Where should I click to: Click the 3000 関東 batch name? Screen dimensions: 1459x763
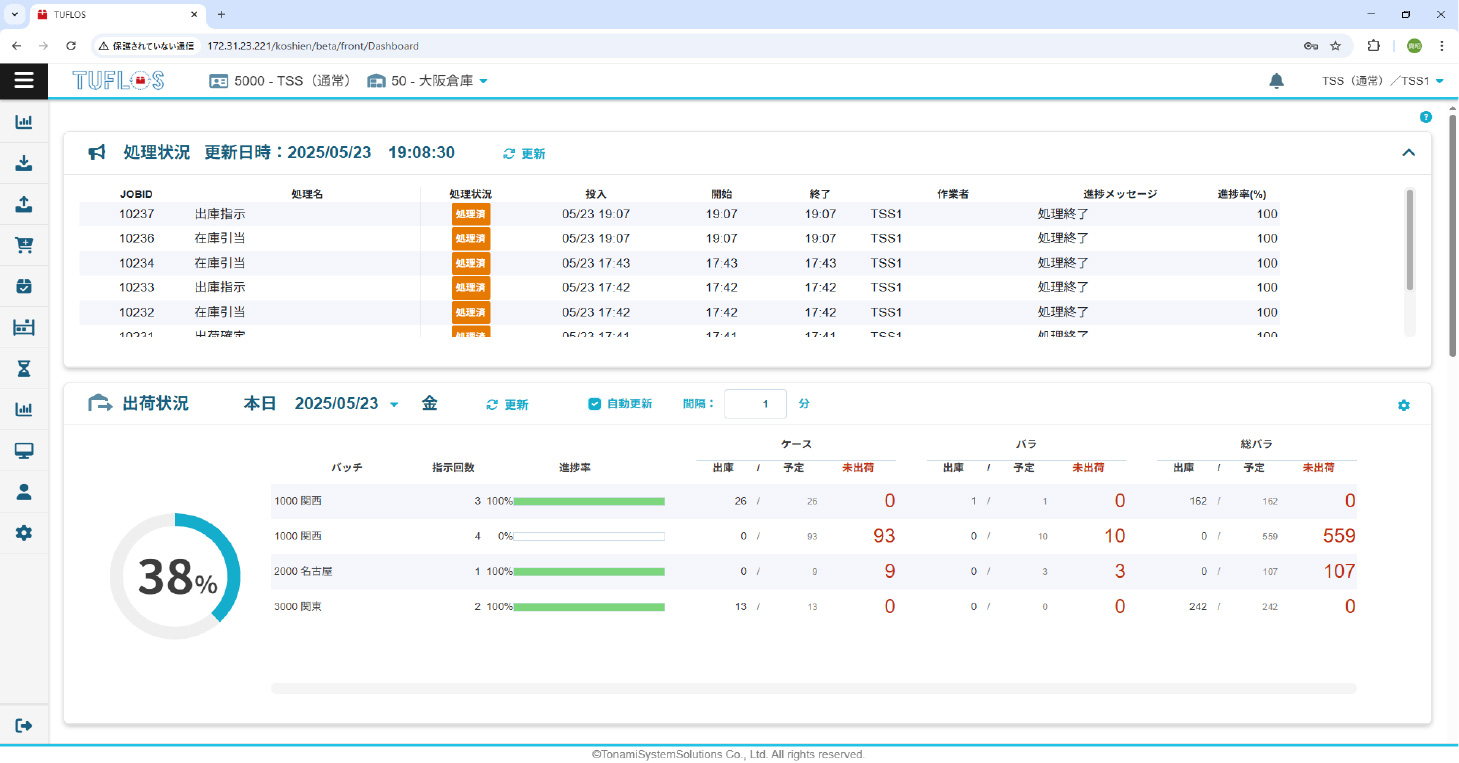(298, 607)
